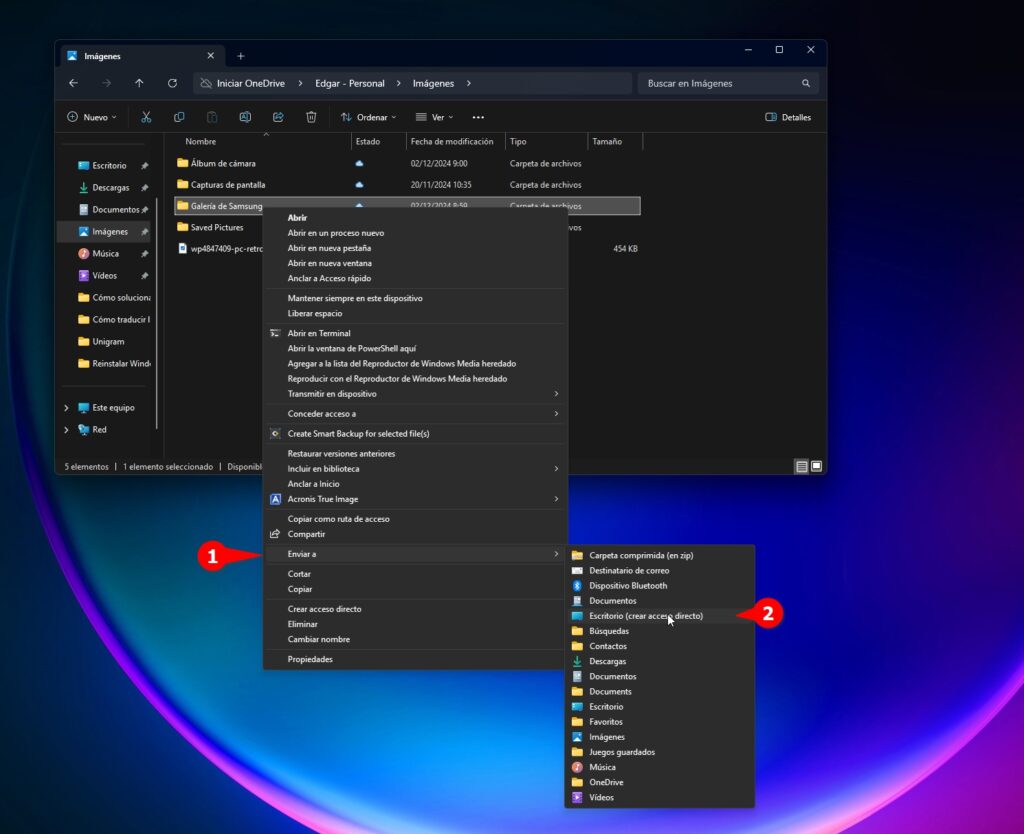Click Abrir in context menu

pos(415,217)
